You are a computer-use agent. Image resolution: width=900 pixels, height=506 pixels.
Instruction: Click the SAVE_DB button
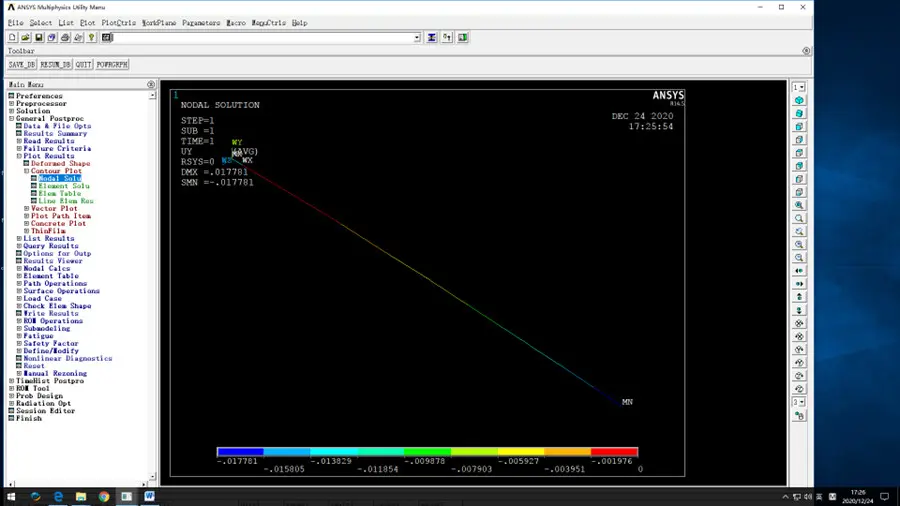22,65
